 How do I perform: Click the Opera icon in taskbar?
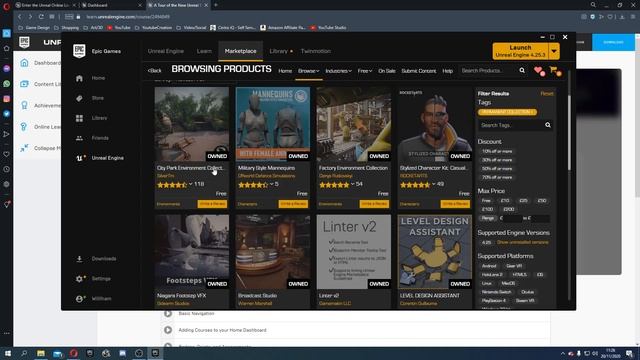pos(73,353)
